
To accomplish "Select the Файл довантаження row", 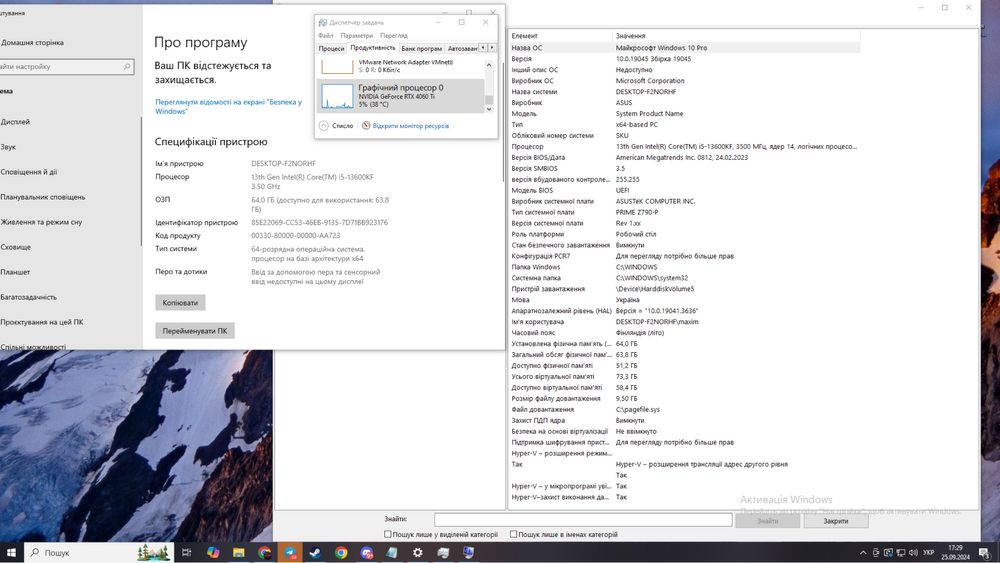I will click(684, 409).
